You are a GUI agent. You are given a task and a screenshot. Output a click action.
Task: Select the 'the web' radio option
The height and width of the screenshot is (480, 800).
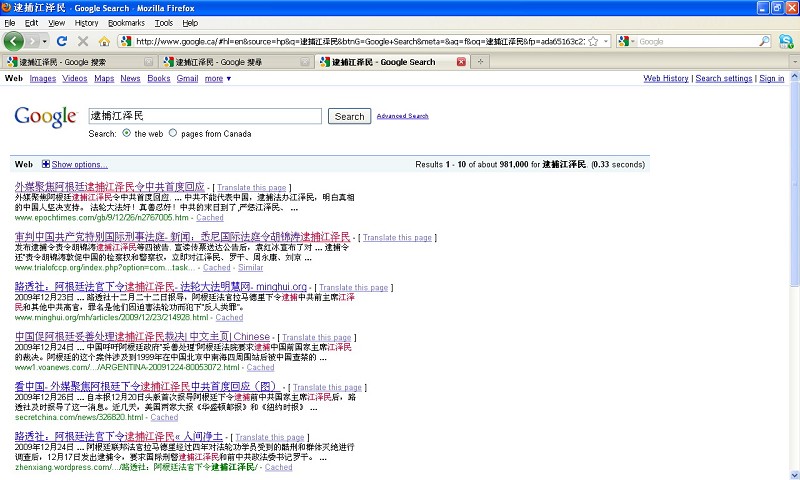click(126, 133)
